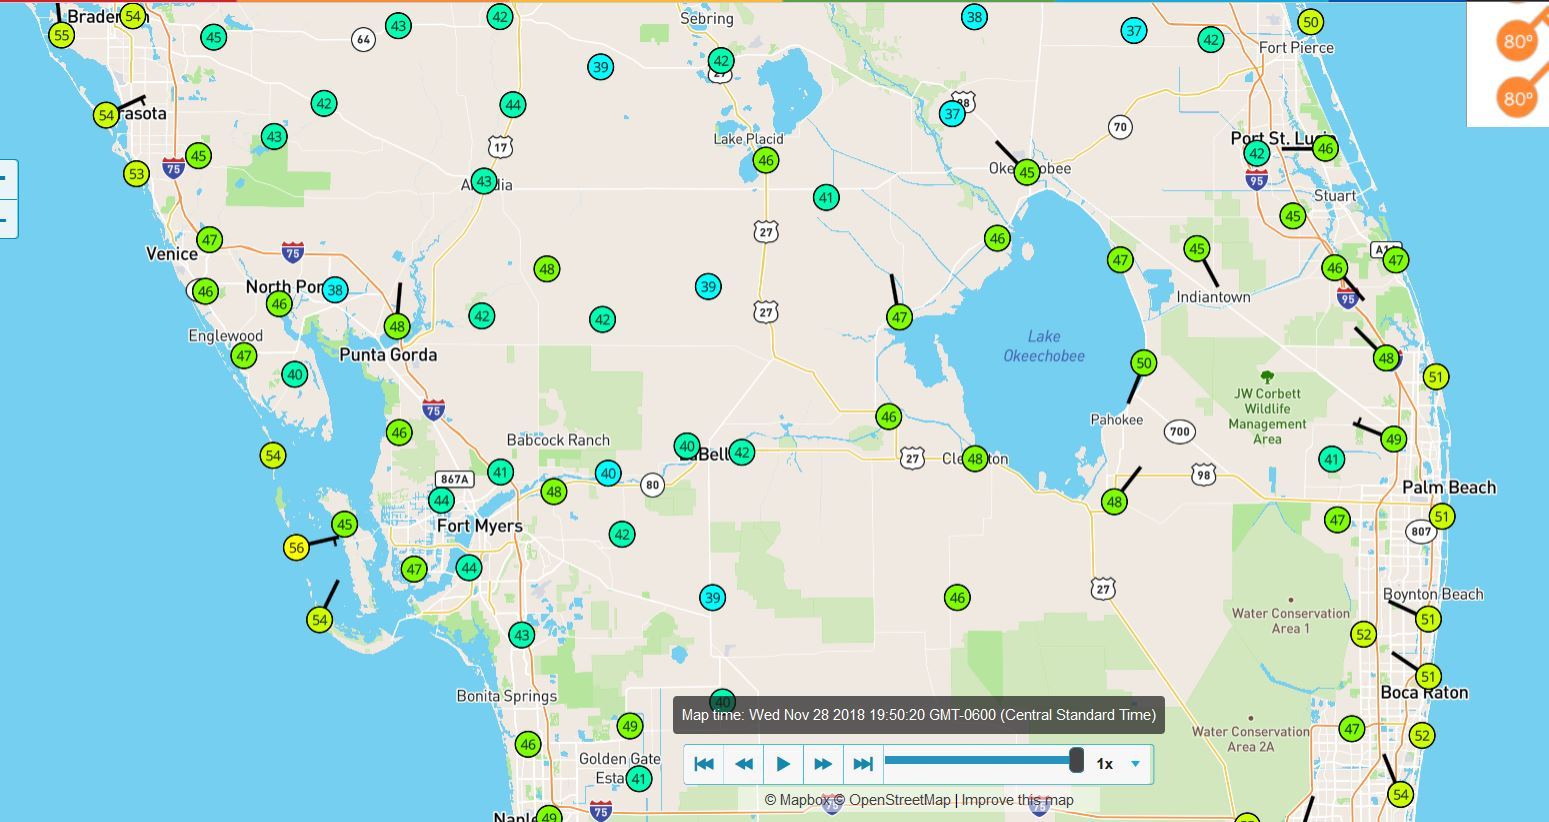
Task: Click the 50° station above Pahokee
Action: point(1144,363)
